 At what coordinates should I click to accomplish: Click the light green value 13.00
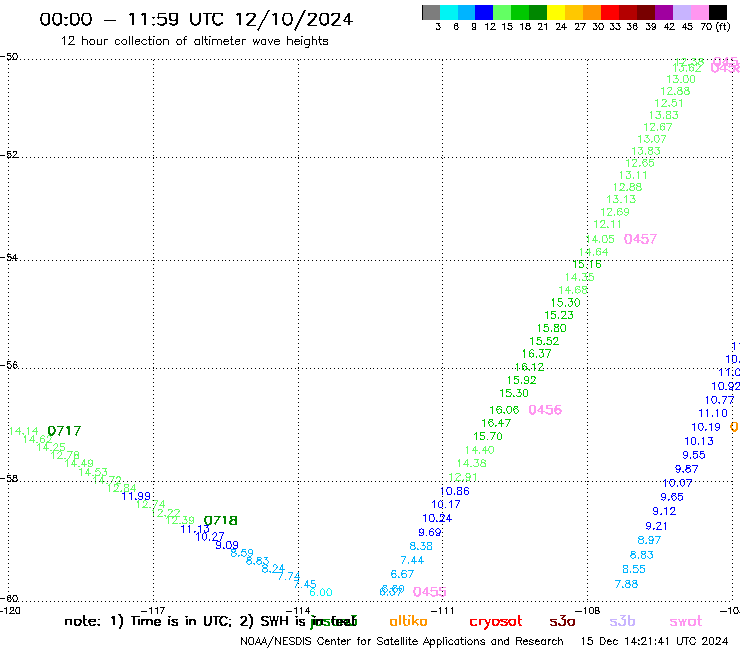[x=681, y=79]
